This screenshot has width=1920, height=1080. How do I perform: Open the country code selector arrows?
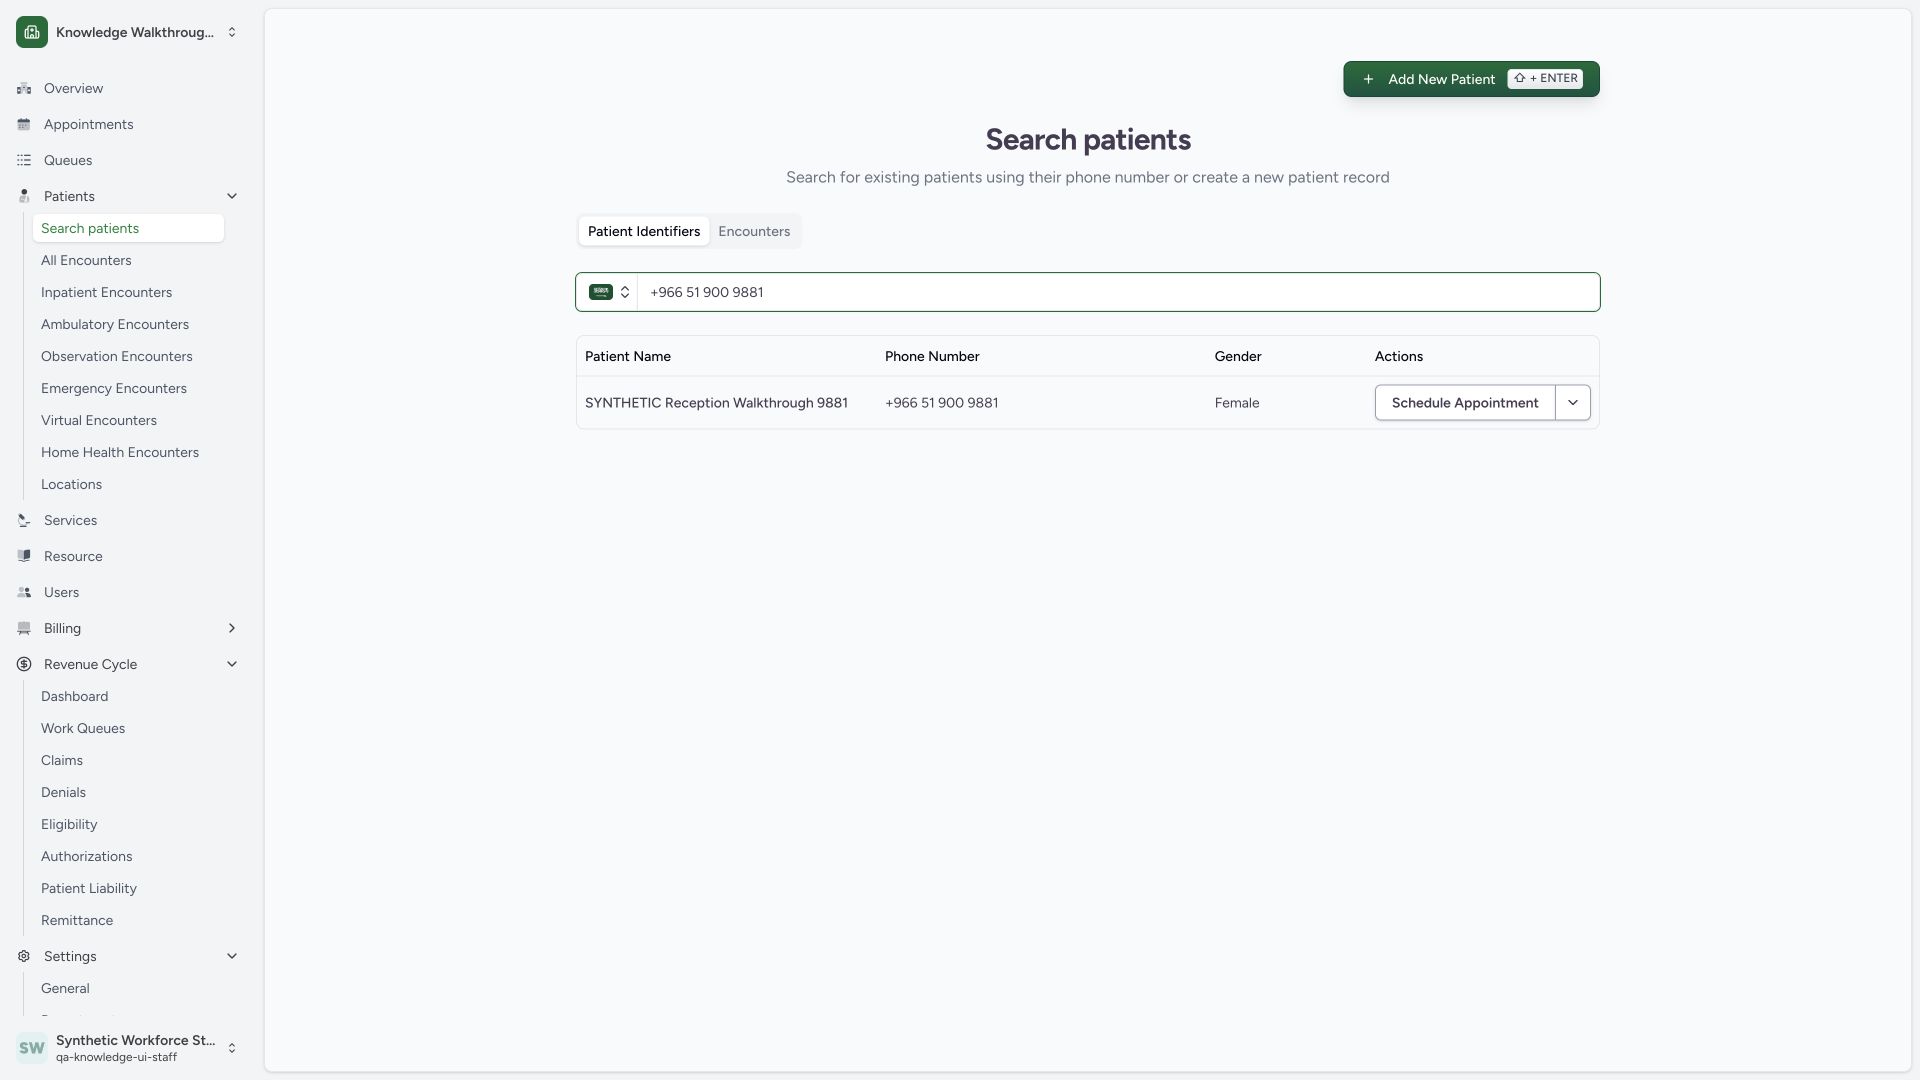point(625,292)
